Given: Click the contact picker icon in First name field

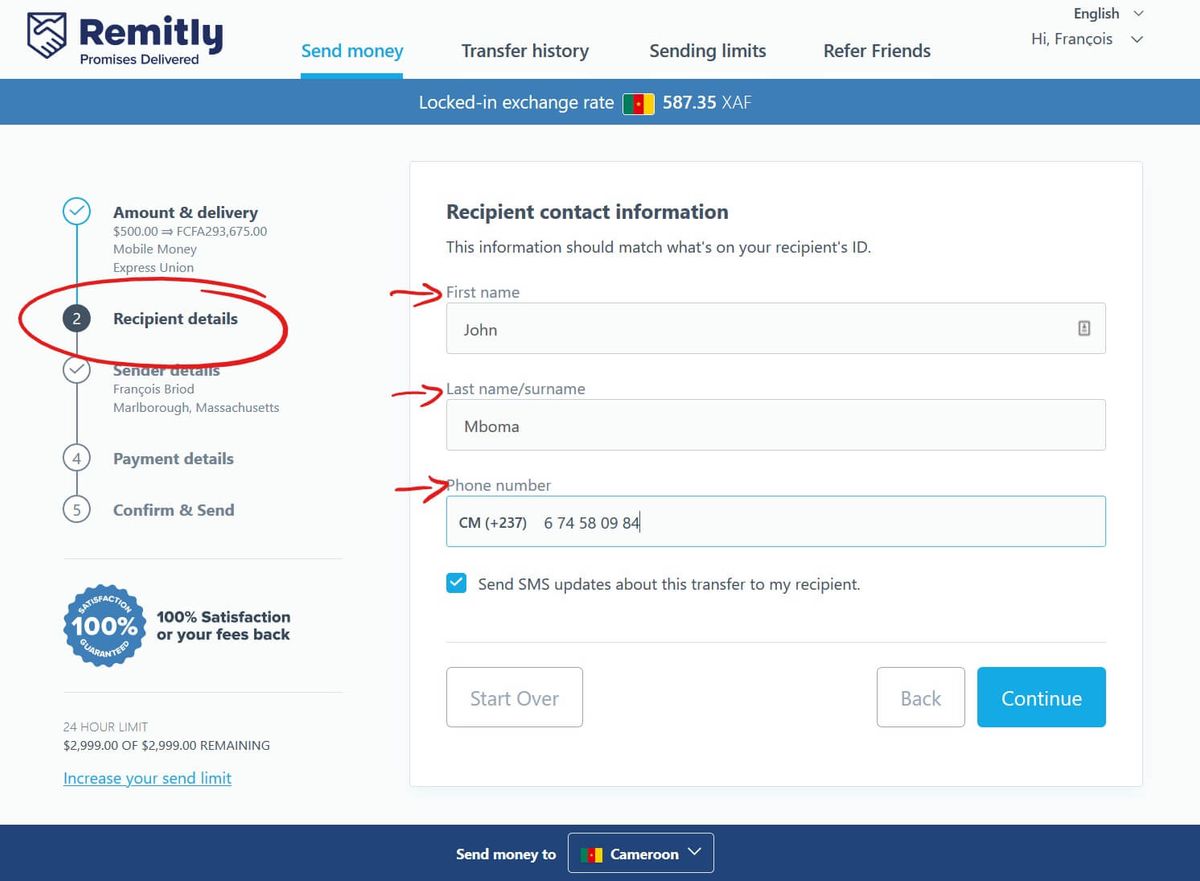Looking at the screenshot, I should pos(1084,327).
